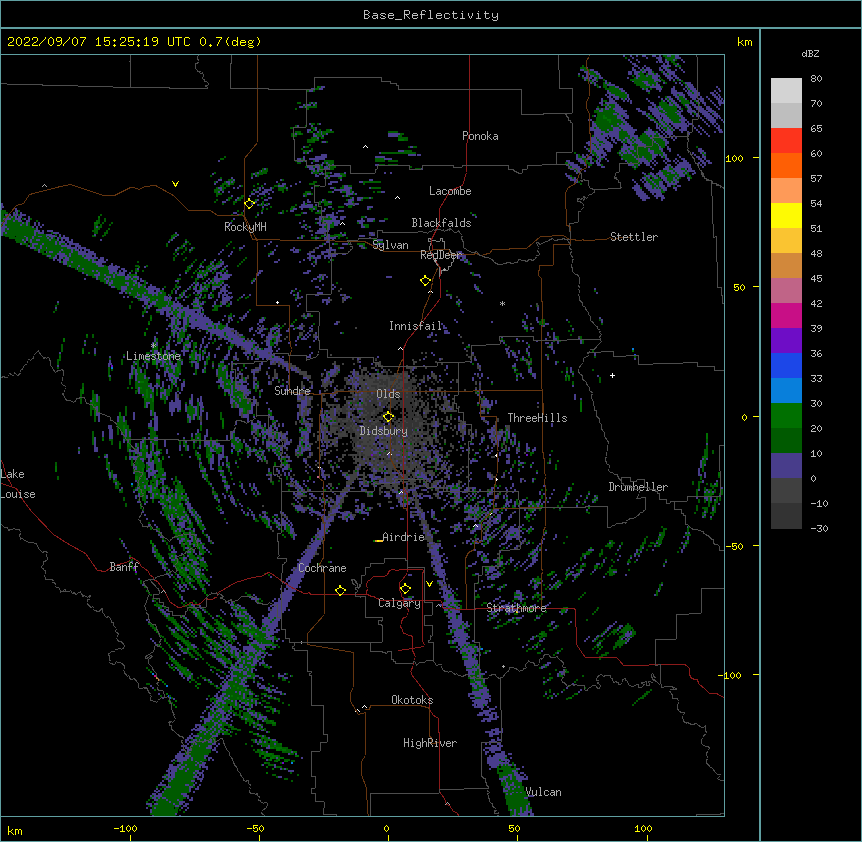Click the dBZ legend heading

tap(810, 53)
